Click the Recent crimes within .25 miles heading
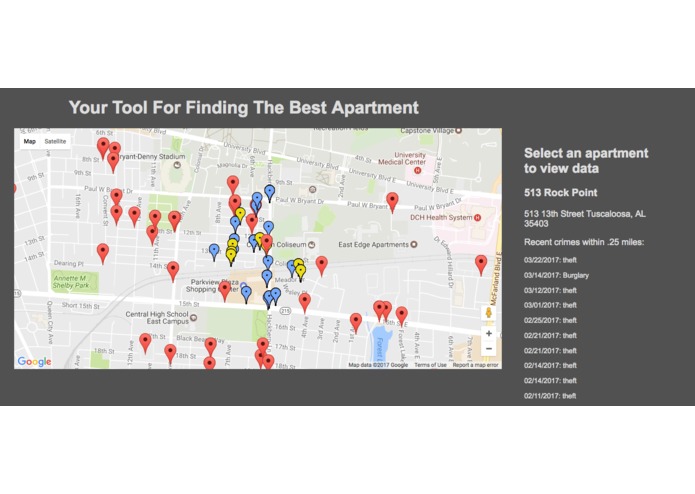The image size is (695, 494). (584, 242)
